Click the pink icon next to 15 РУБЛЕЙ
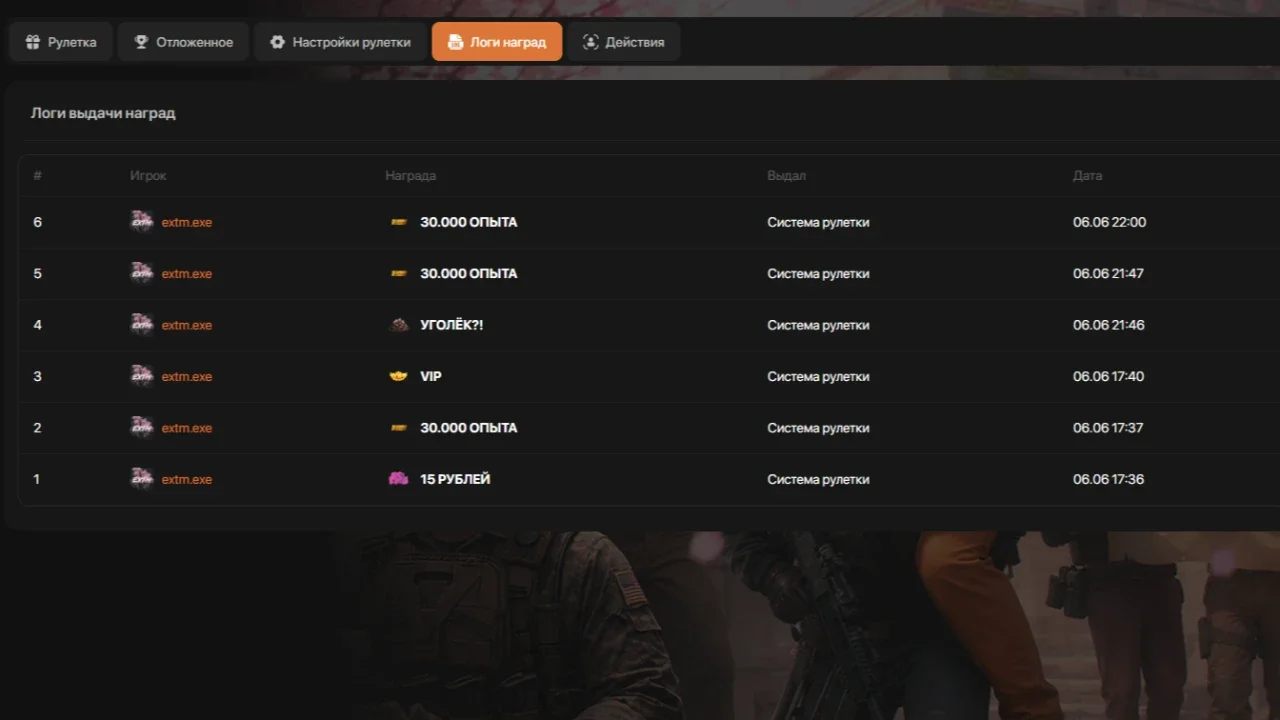This screenshot has width=1280, height=720. point(398,479)
